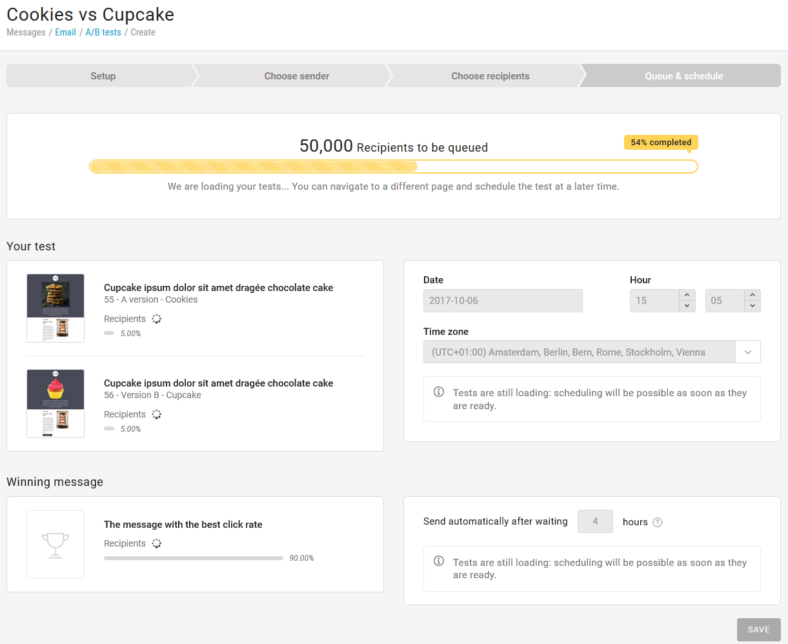Go to the Setup step
This screenshot has width=788, height=644.
click(103, 76)
